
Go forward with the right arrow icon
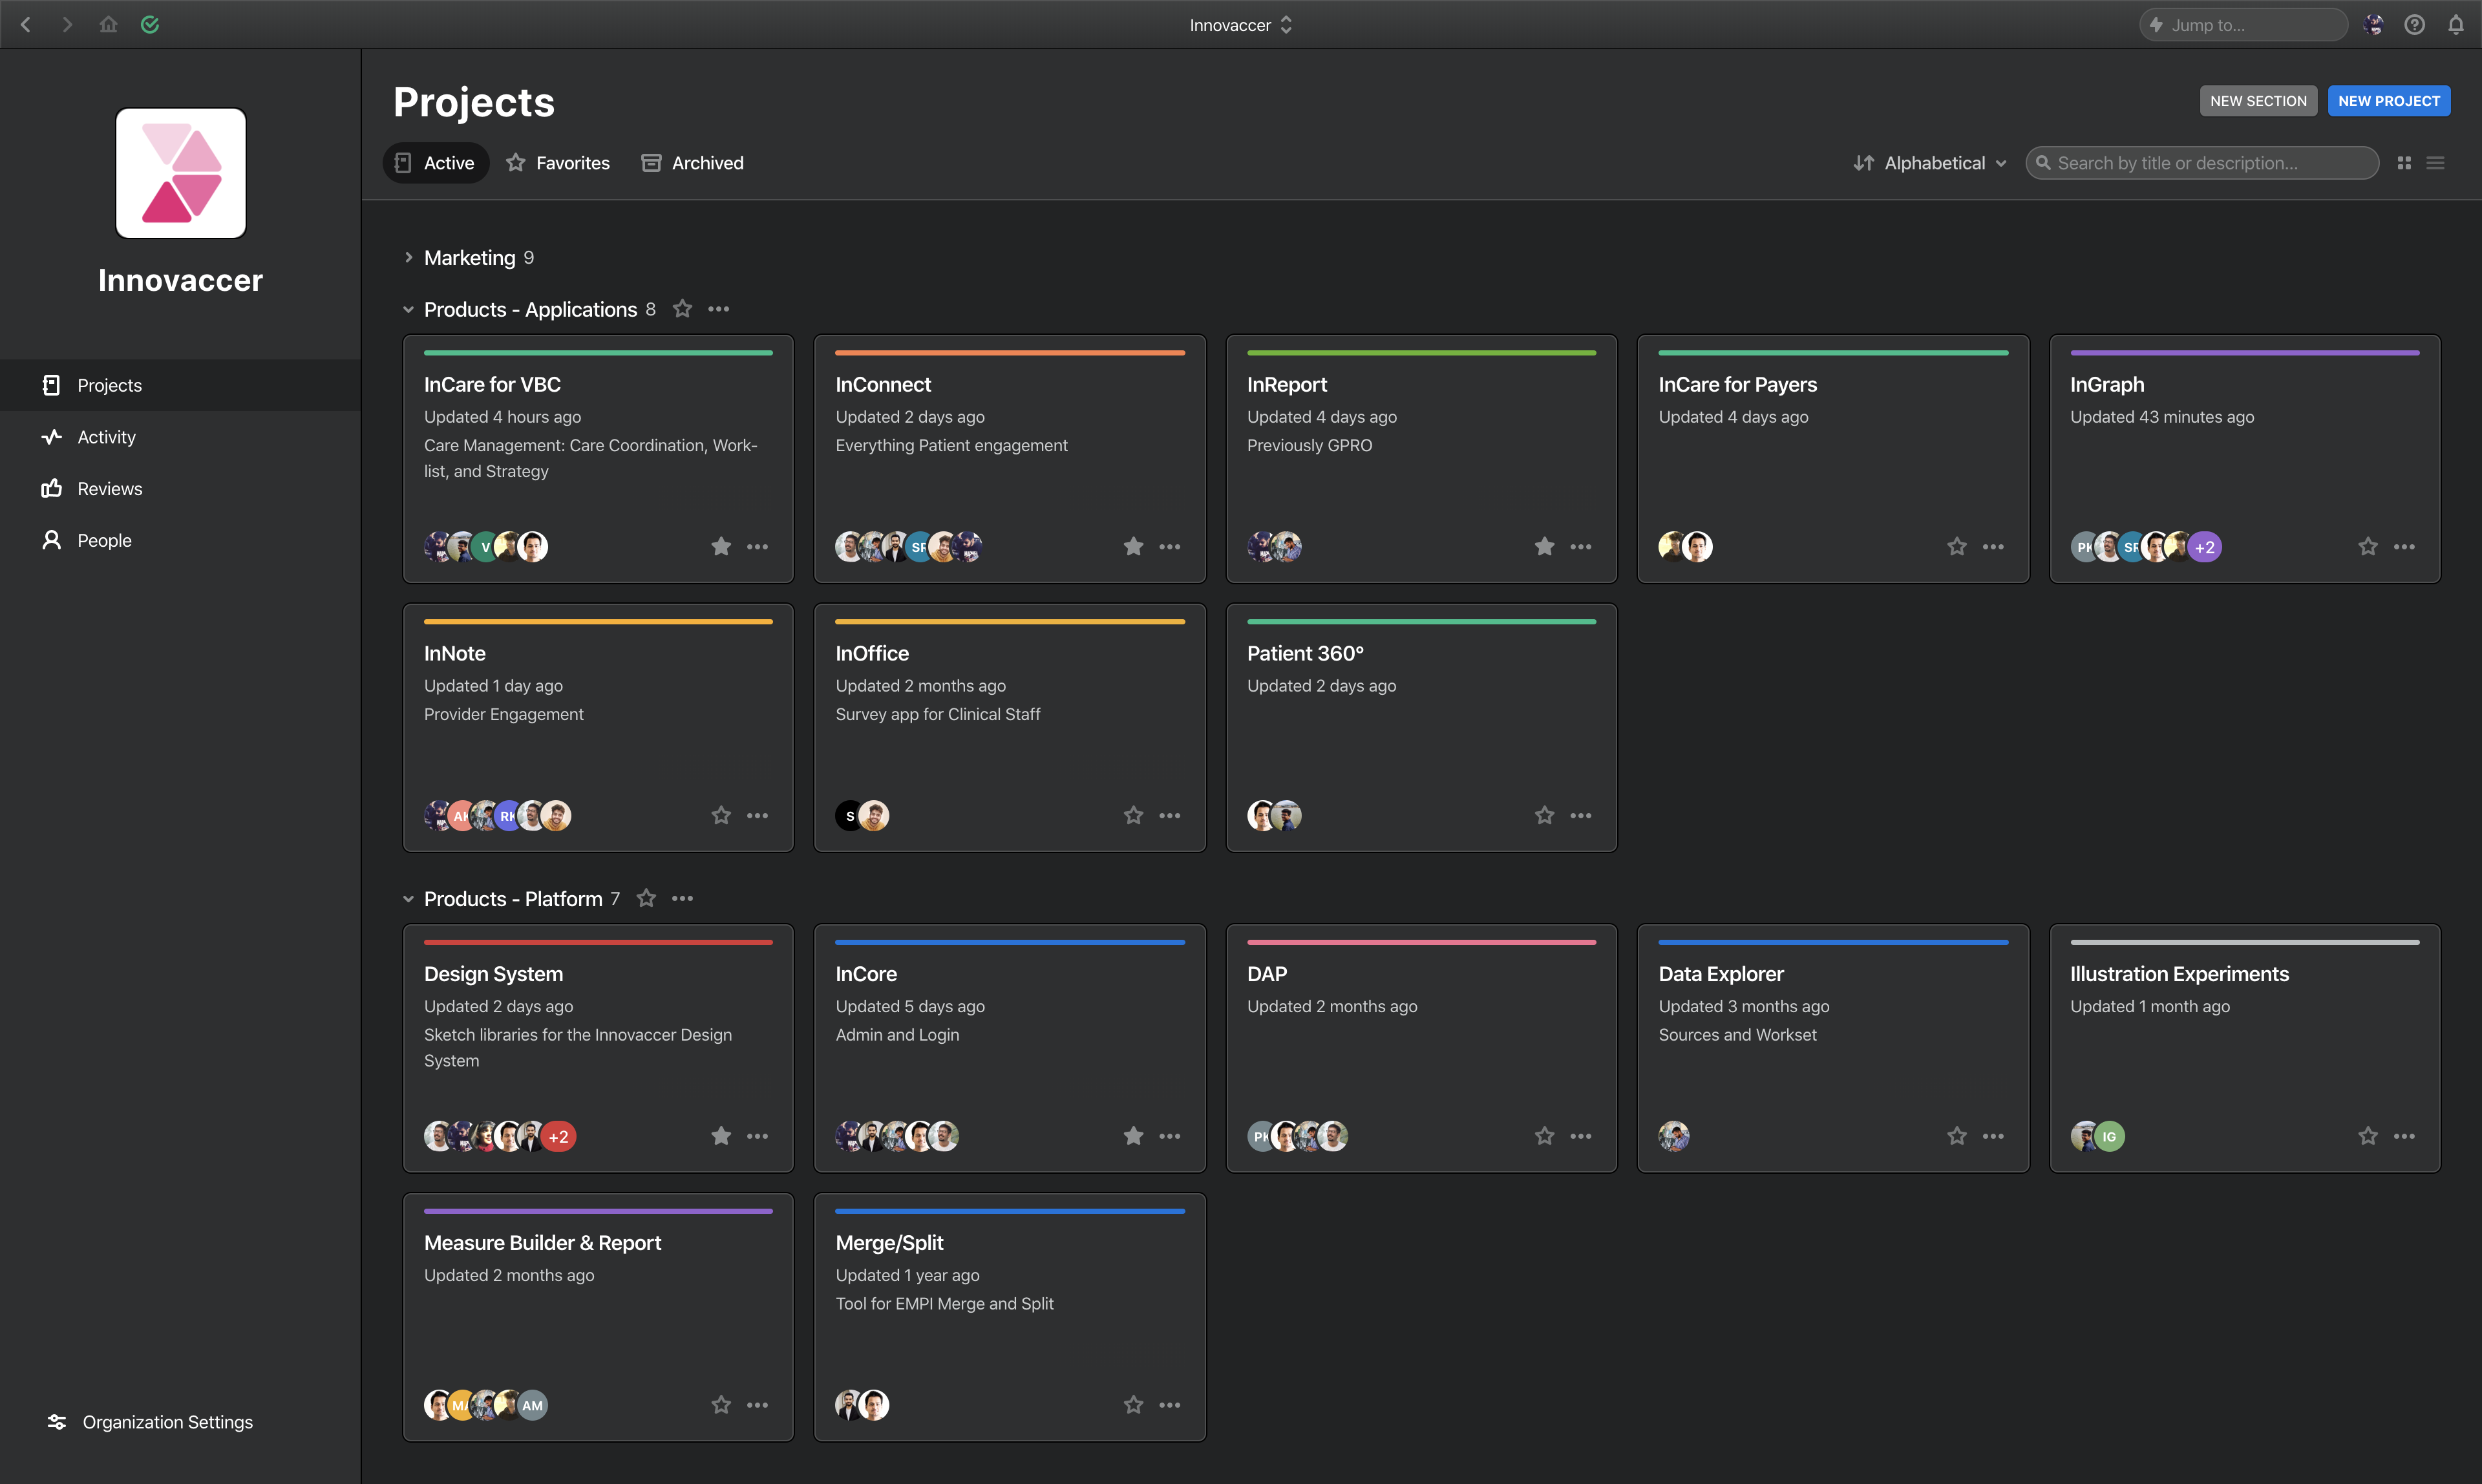coord(67,24)
